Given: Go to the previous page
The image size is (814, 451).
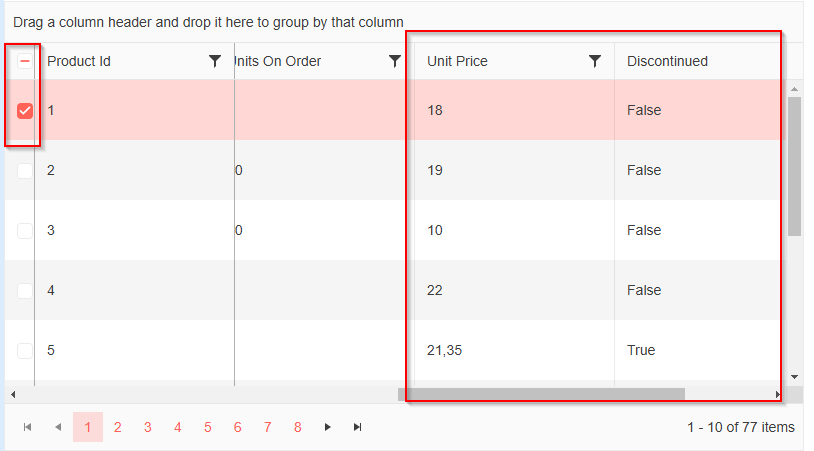Looking at the screenshot, I should coord(57,427).
